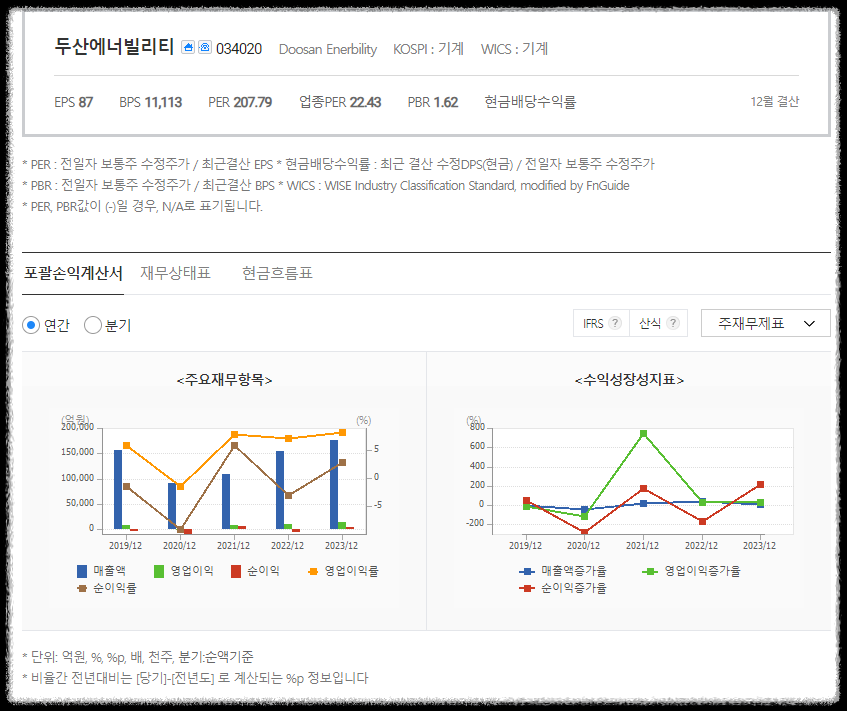Click the 두산에너빌리티 company name
This screenshot has width=847, height=711.
click(114, 47)
